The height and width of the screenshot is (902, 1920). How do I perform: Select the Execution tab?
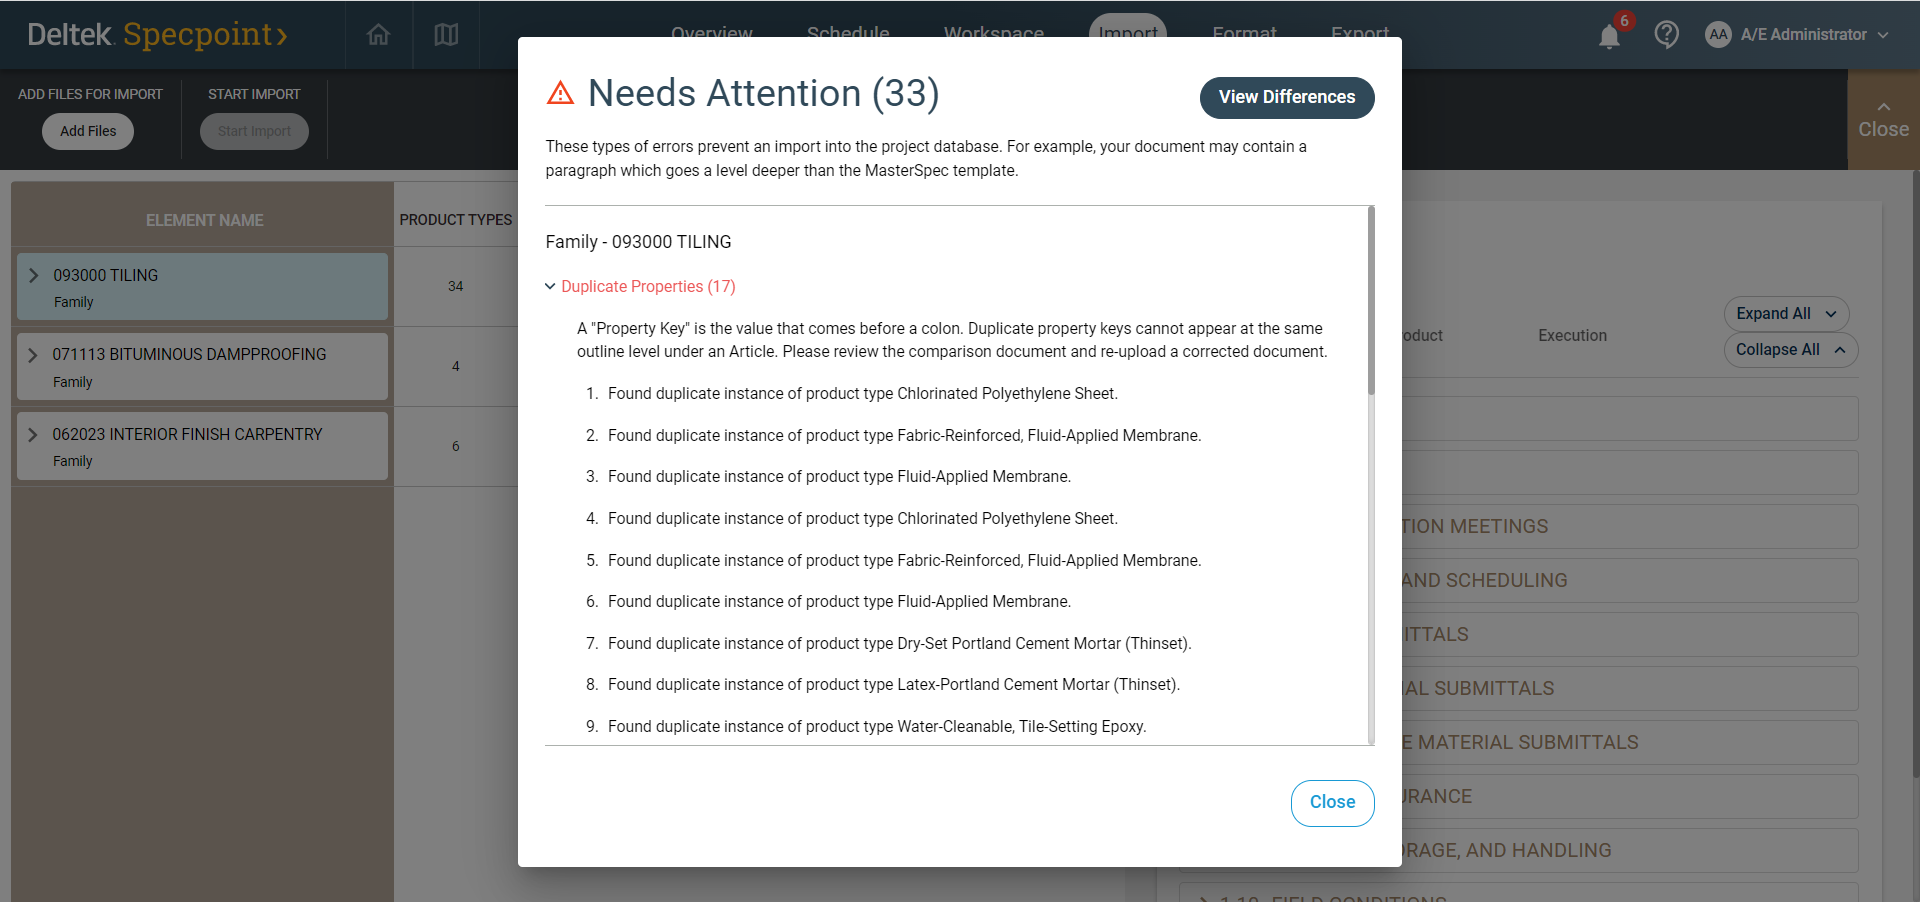(1572, 336)
